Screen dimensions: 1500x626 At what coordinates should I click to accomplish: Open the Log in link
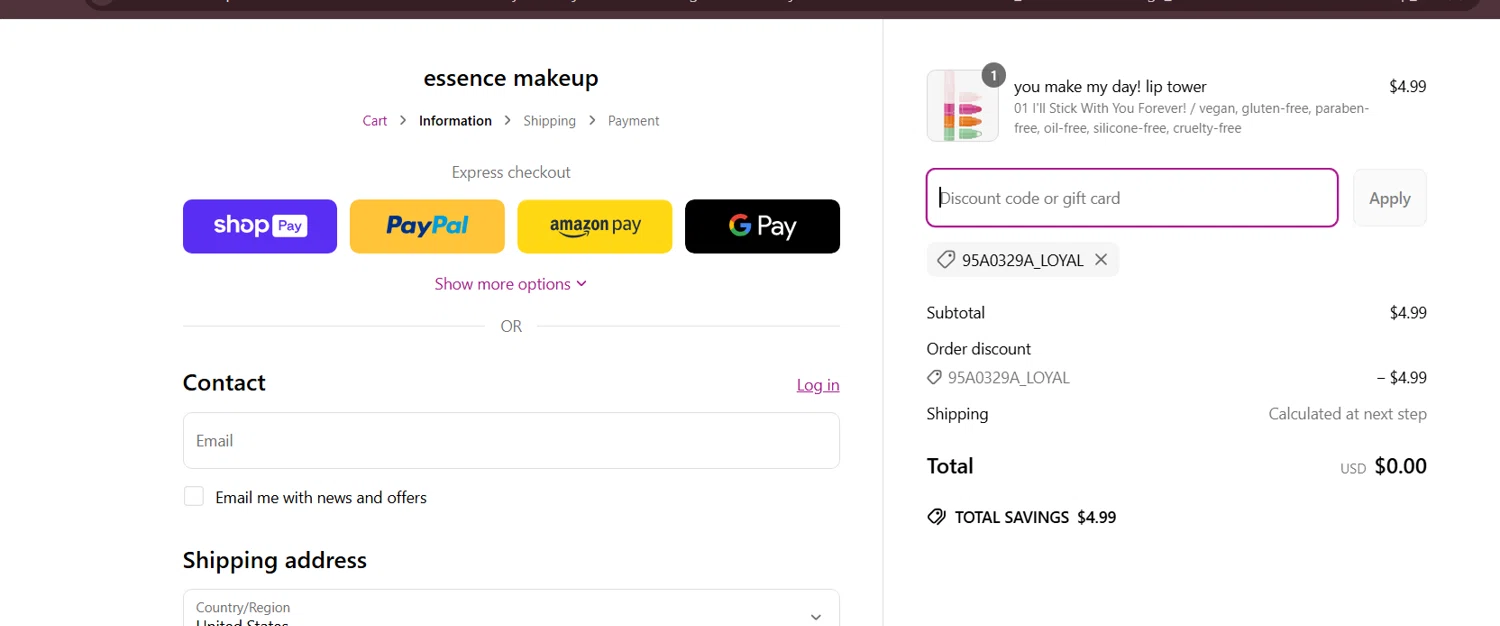coord(818,385)
